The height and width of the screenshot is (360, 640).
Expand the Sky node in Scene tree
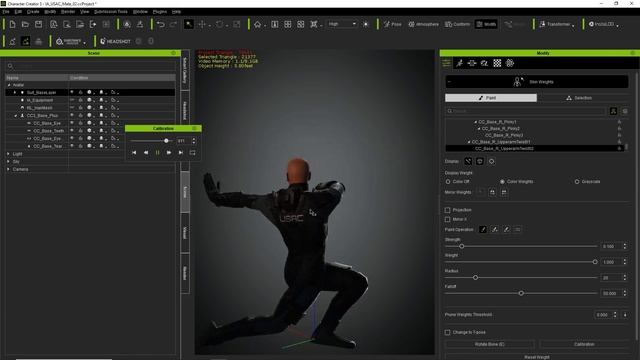tap(9, 162)
